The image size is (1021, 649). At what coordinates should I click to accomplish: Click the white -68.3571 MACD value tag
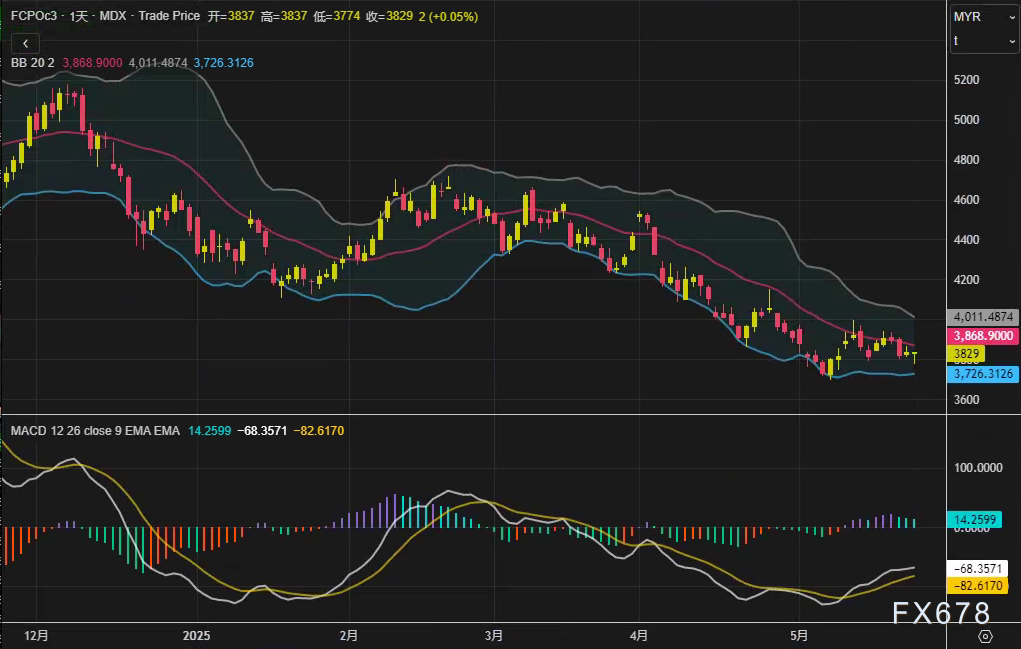981,568
